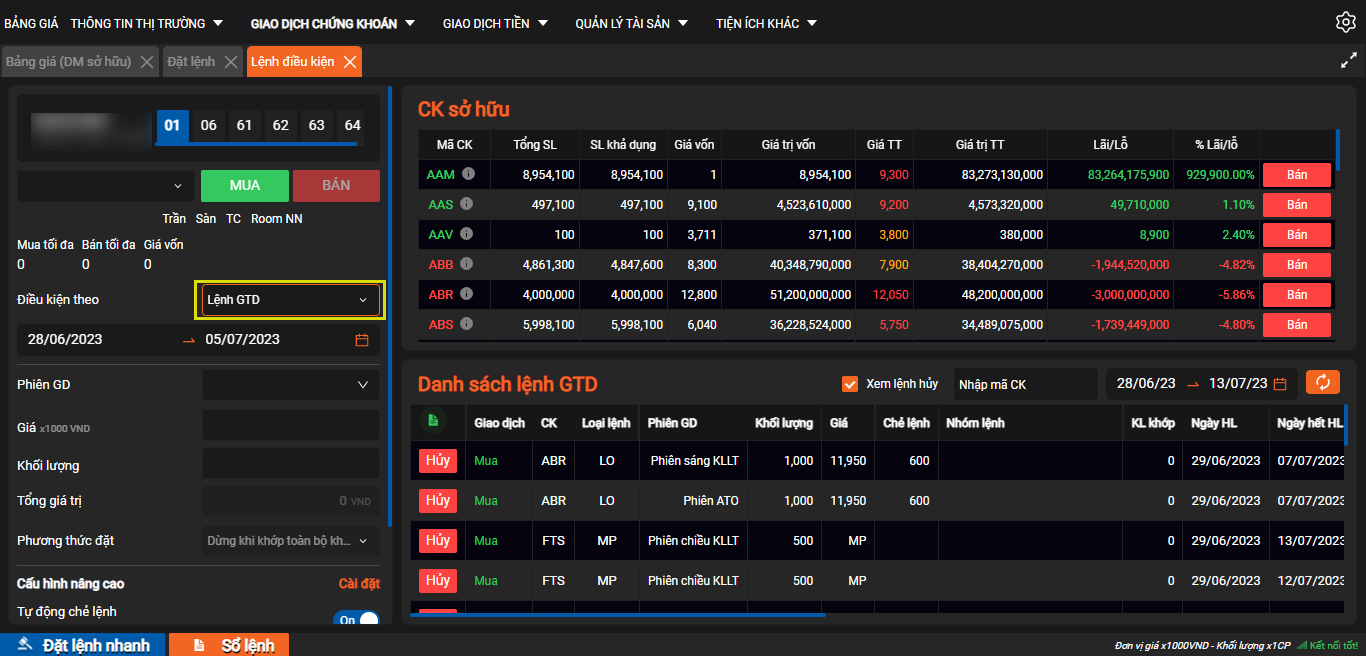Open the Giao dịch tiền menu

495,23
